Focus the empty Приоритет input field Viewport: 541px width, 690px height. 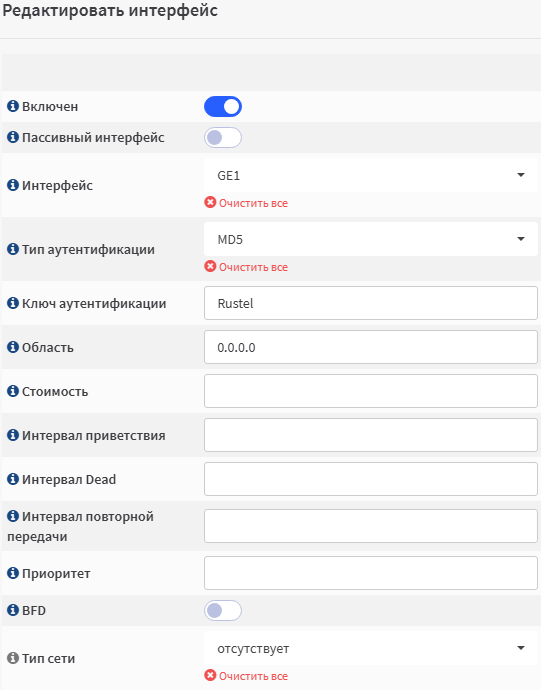[371, 573]
